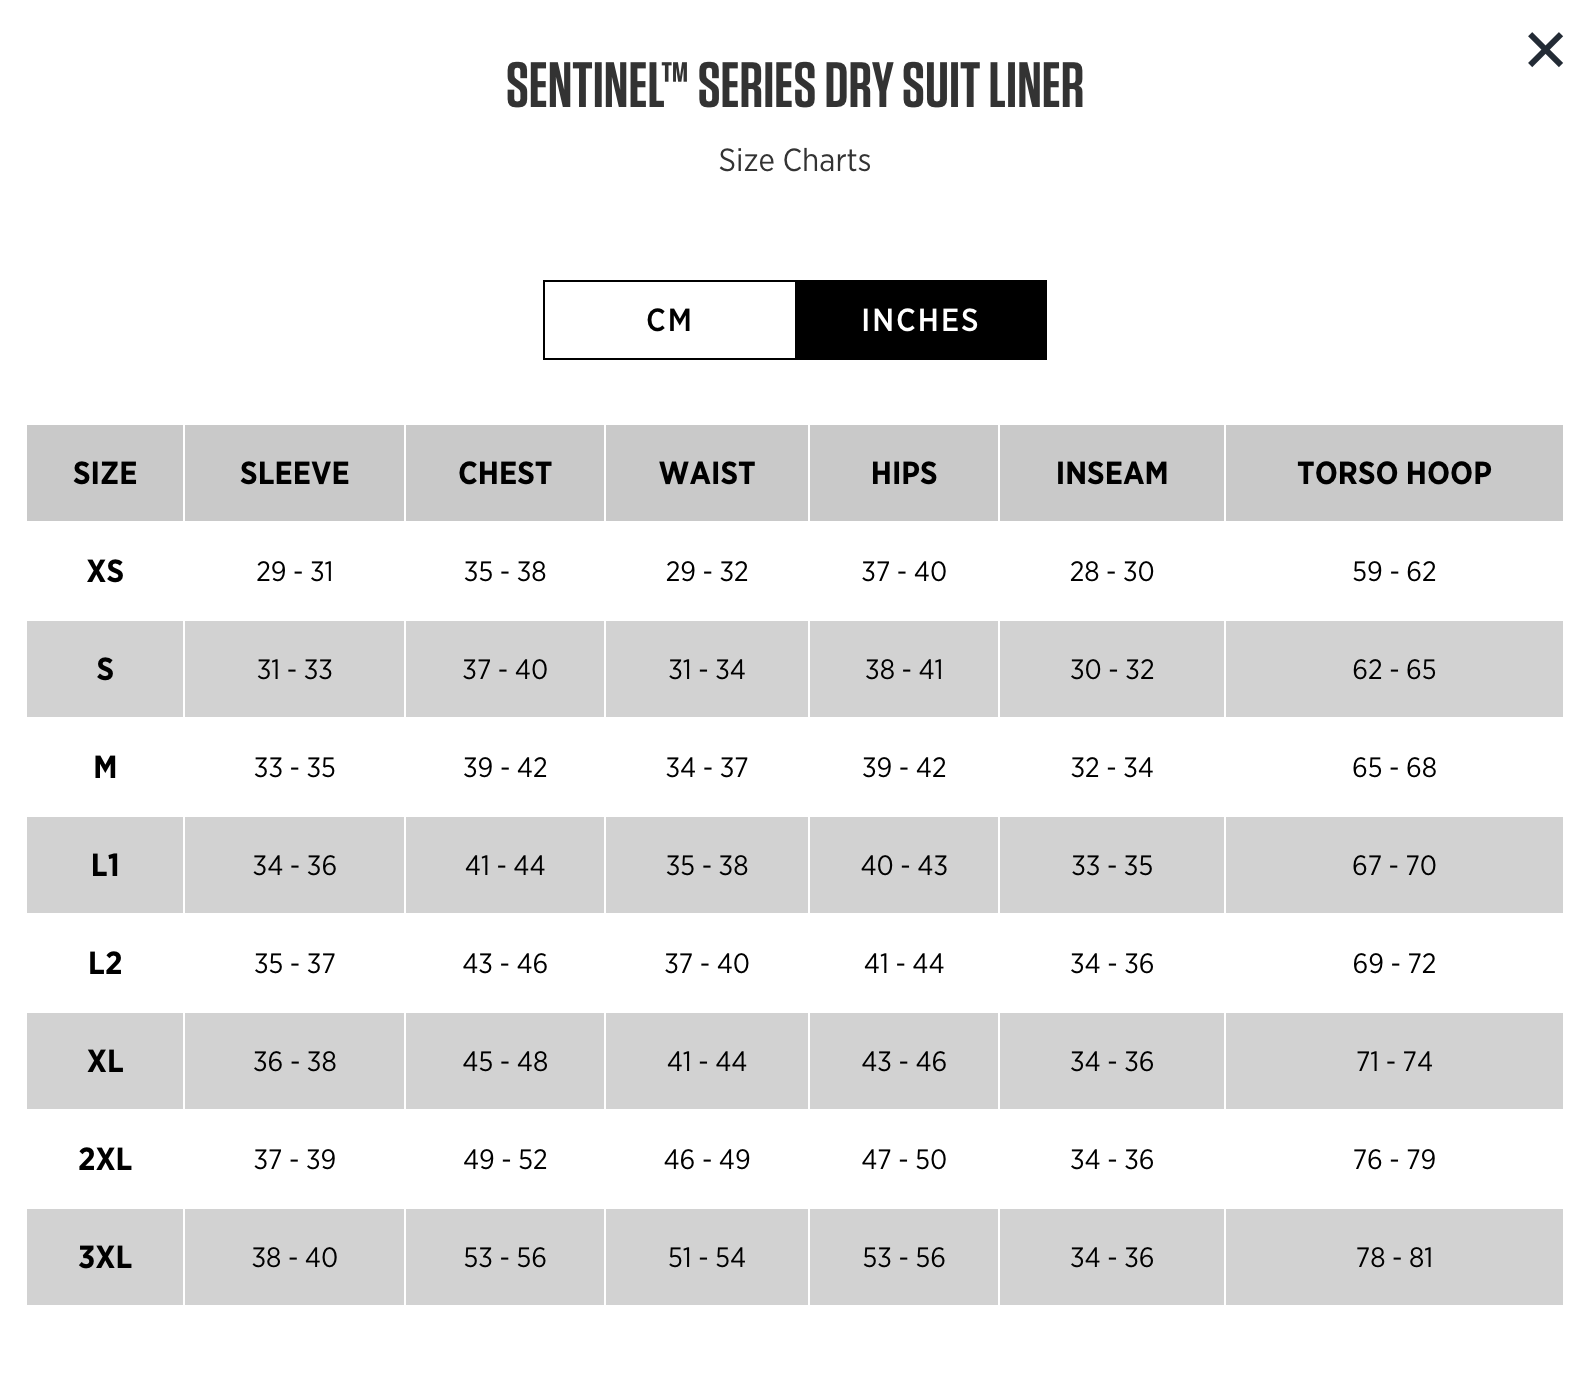
Task: Select the HIPS column header
Action: click(904, 473)
